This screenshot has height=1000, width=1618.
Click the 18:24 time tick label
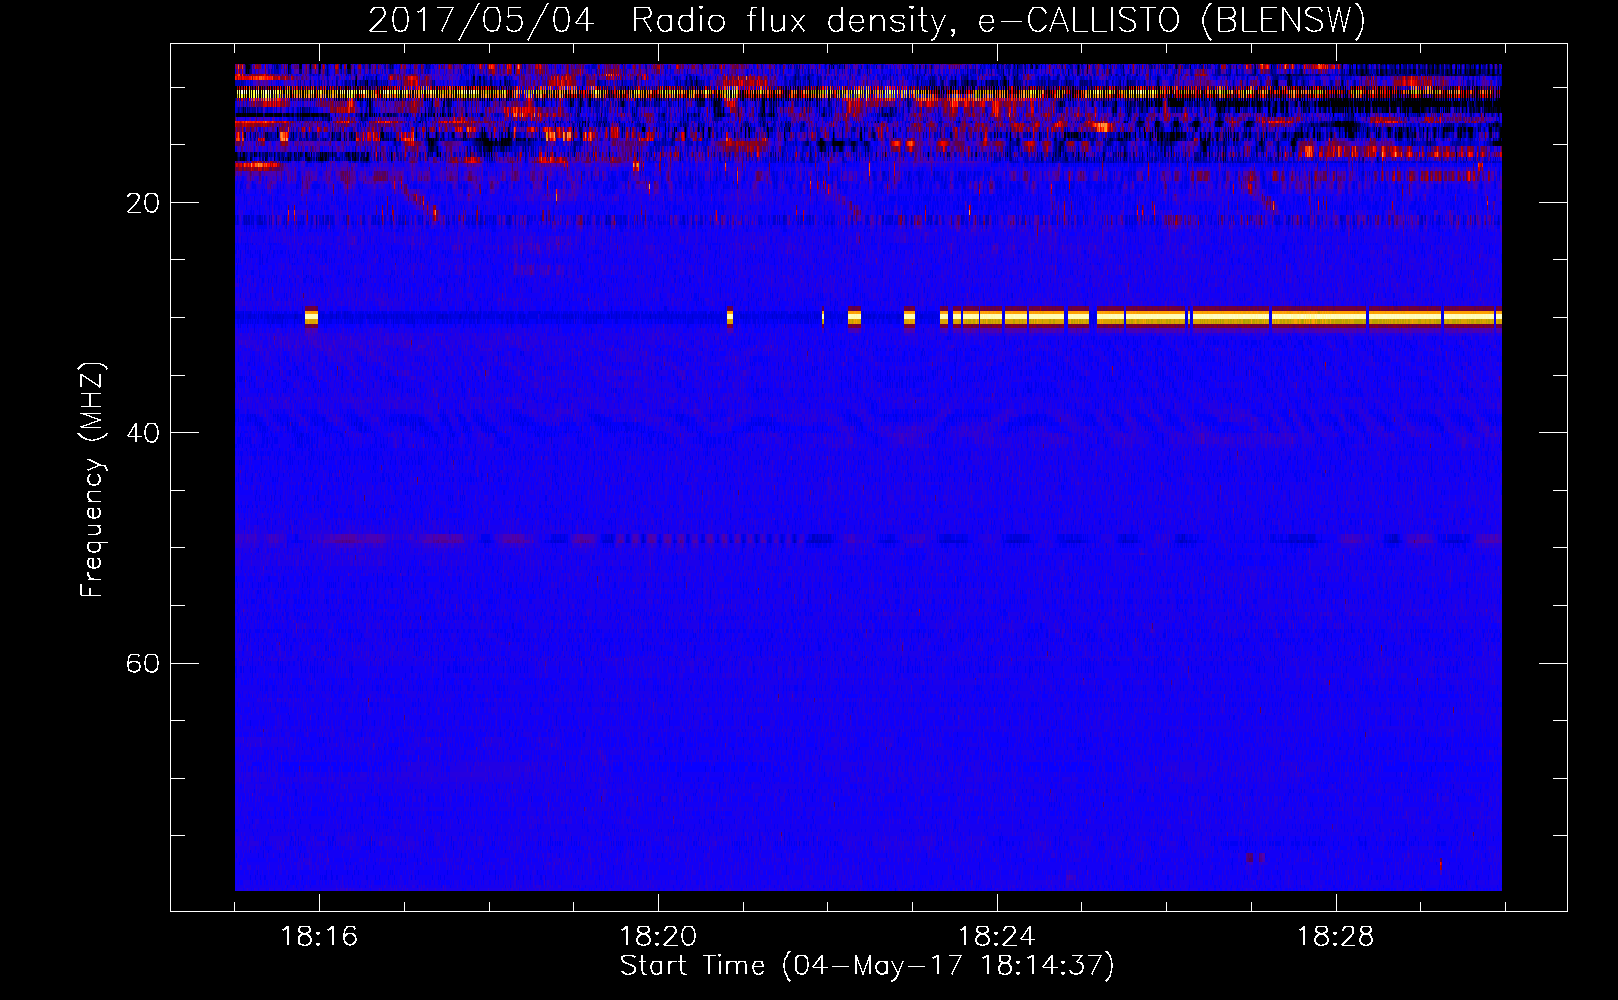997,937
